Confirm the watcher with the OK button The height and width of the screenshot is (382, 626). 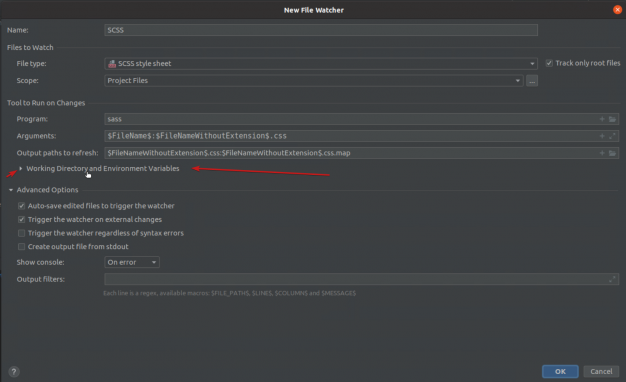[560, 371]
